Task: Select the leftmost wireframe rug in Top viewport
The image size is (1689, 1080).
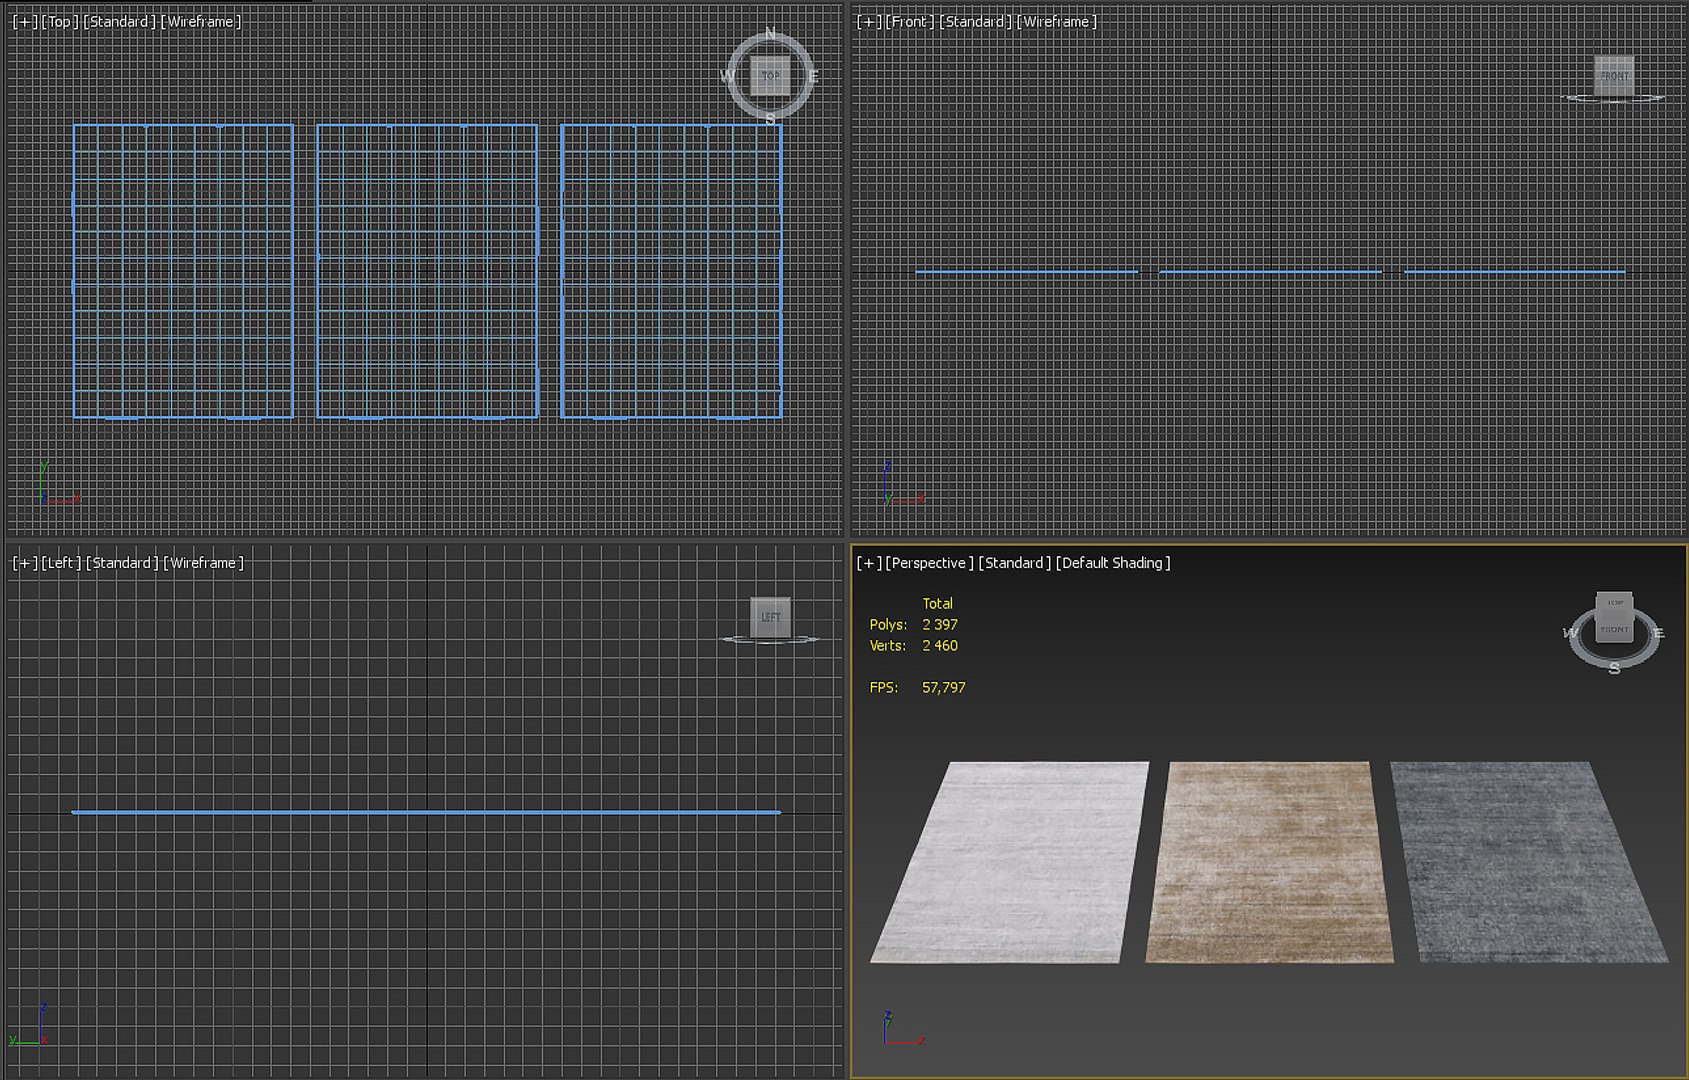Action: pos(183,271)
